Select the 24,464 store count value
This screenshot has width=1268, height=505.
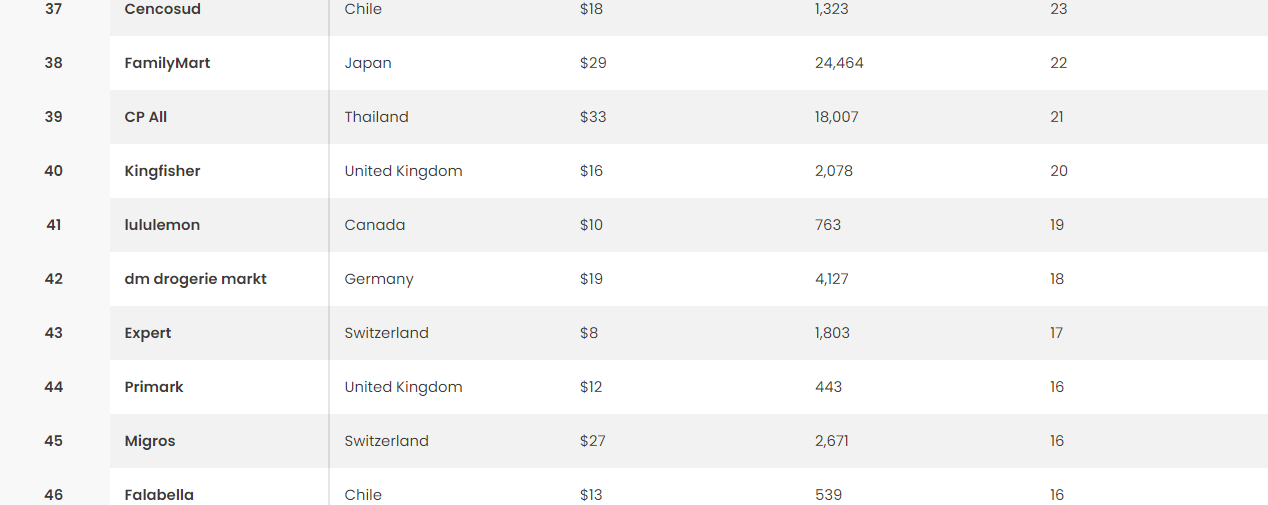click(x=839, y=63)
